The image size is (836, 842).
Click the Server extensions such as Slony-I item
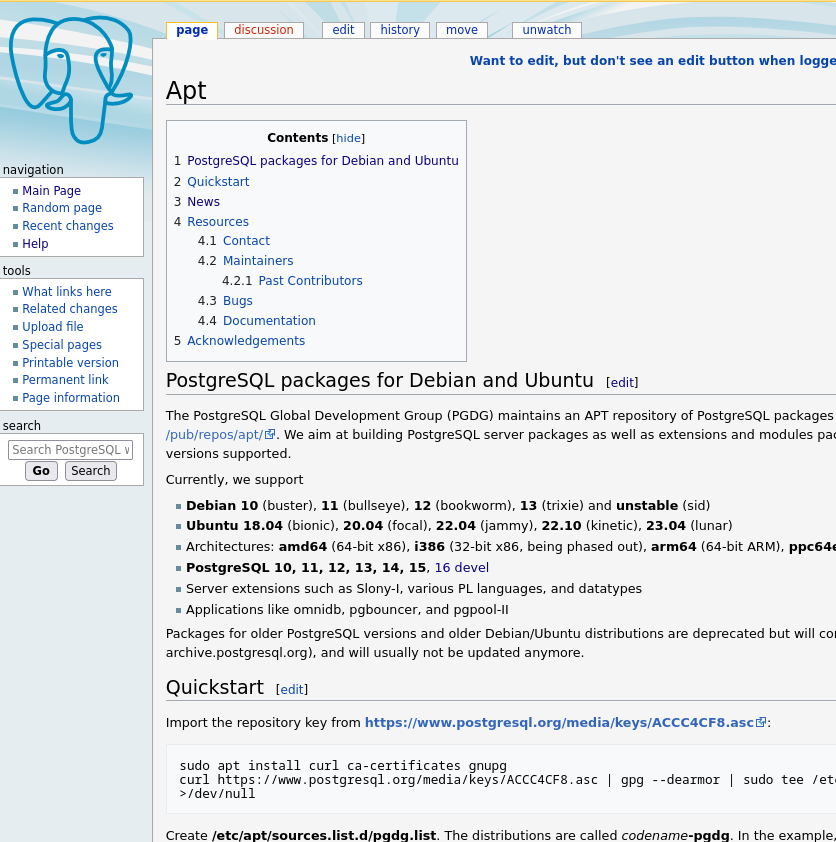point(413,589)
